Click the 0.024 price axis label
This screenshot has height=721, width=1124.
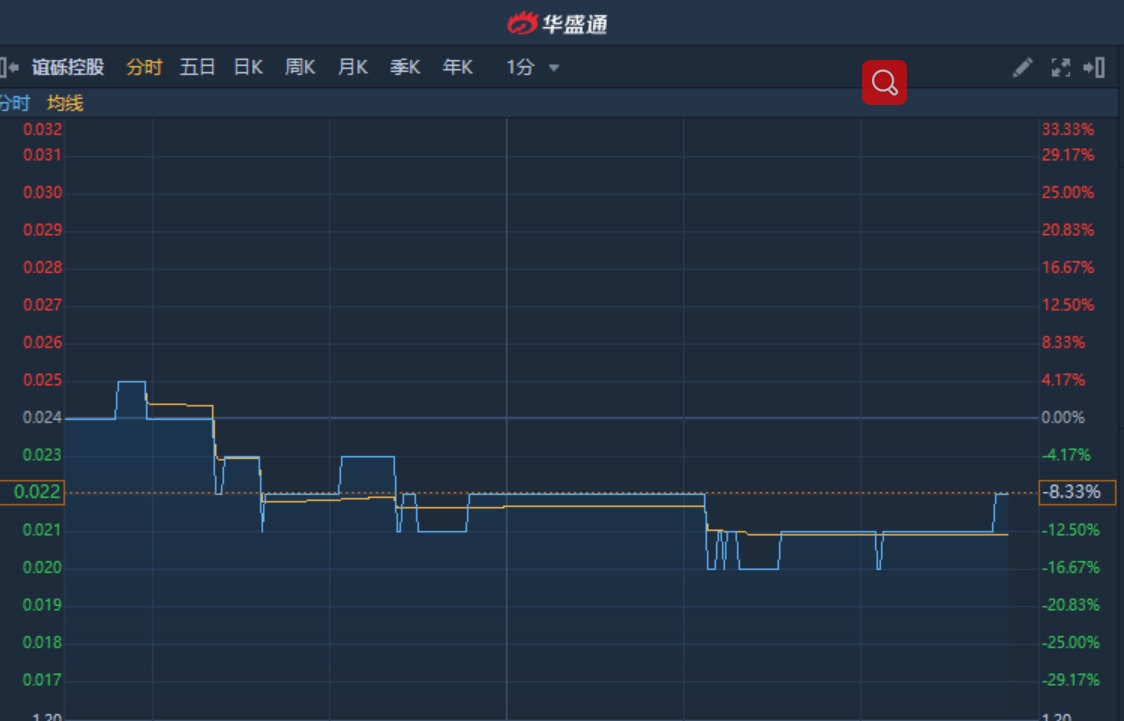coord(42,418)
